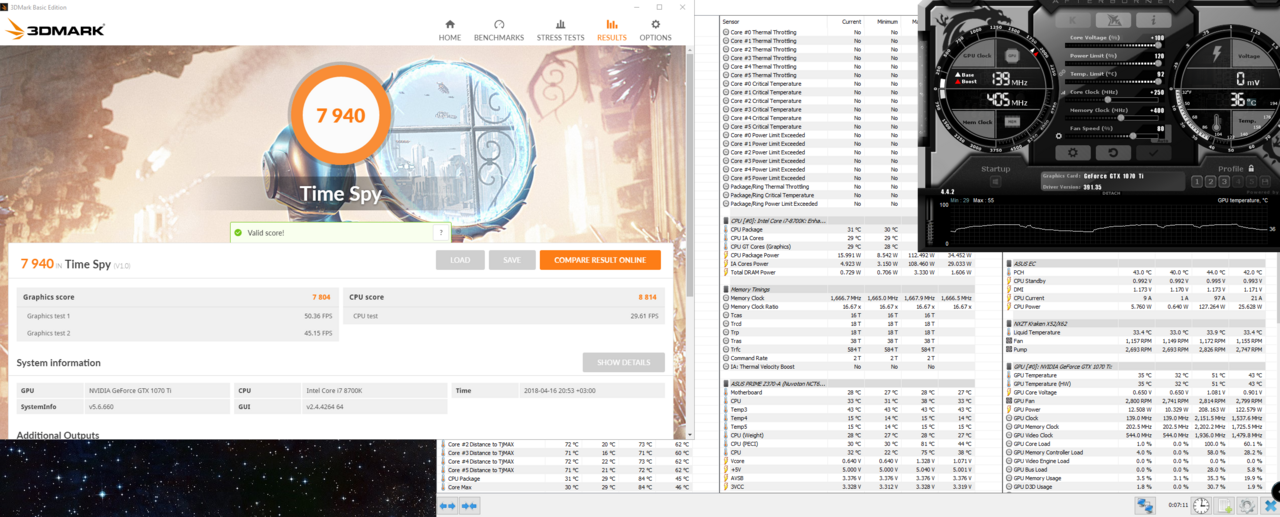Click the Current column header in HWiNFO
The width and height of the screenshot is (1280, 517).
coord(851,20)
